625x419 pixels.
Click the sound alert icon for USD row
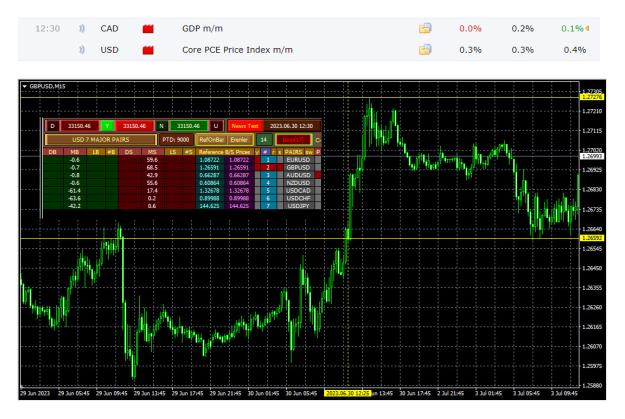82,50
